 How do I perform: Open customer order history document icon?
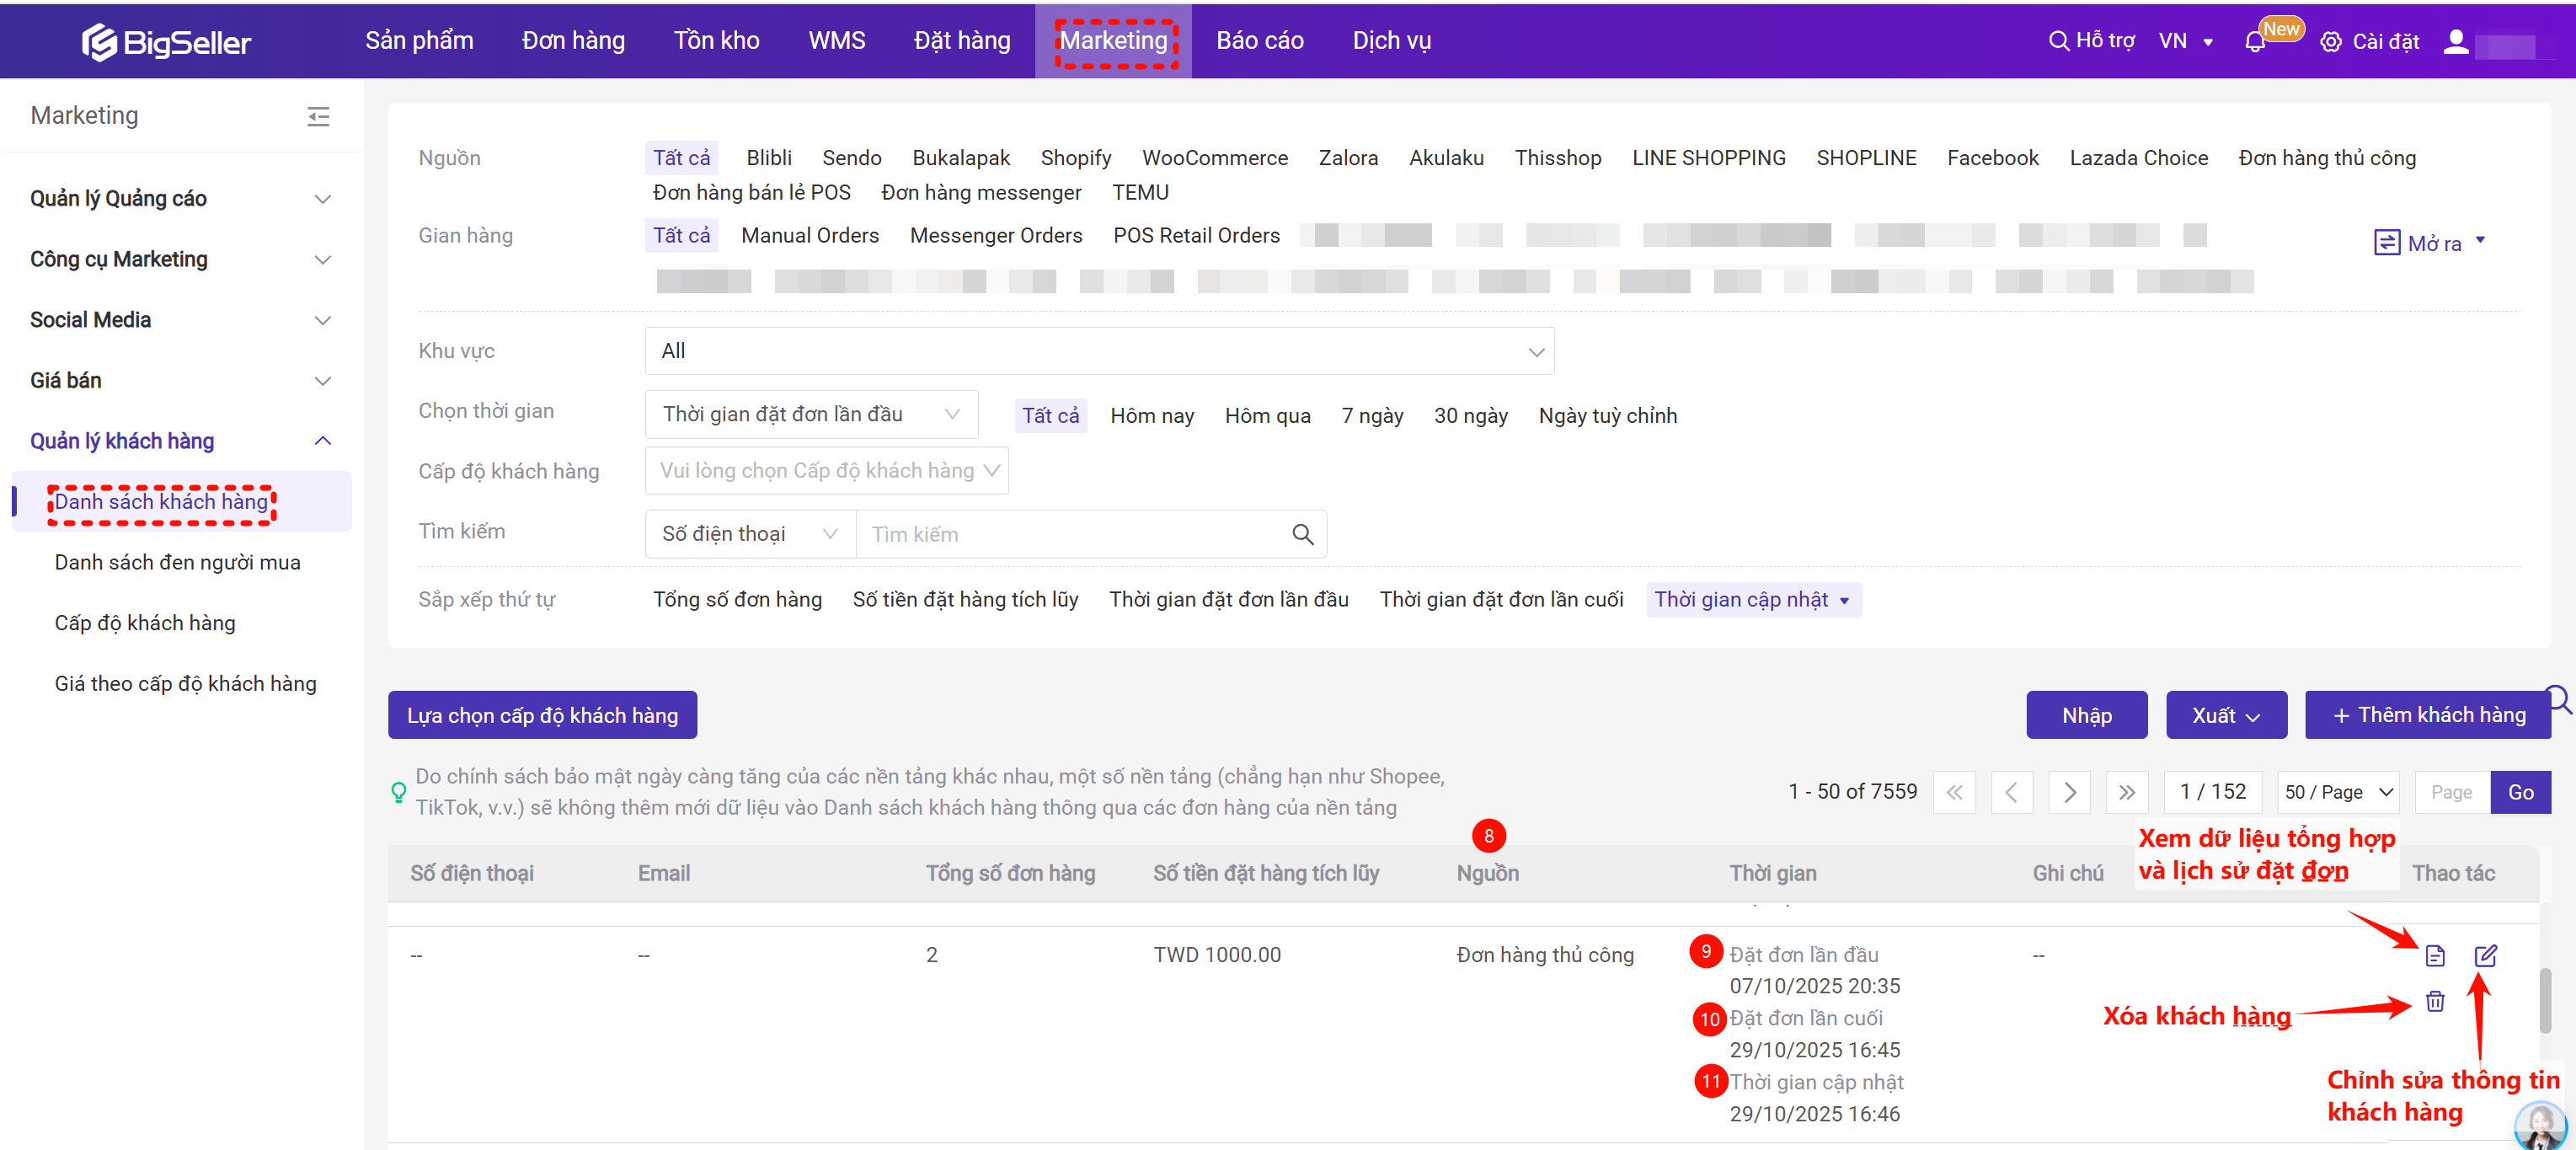[x=2434, y=955]
